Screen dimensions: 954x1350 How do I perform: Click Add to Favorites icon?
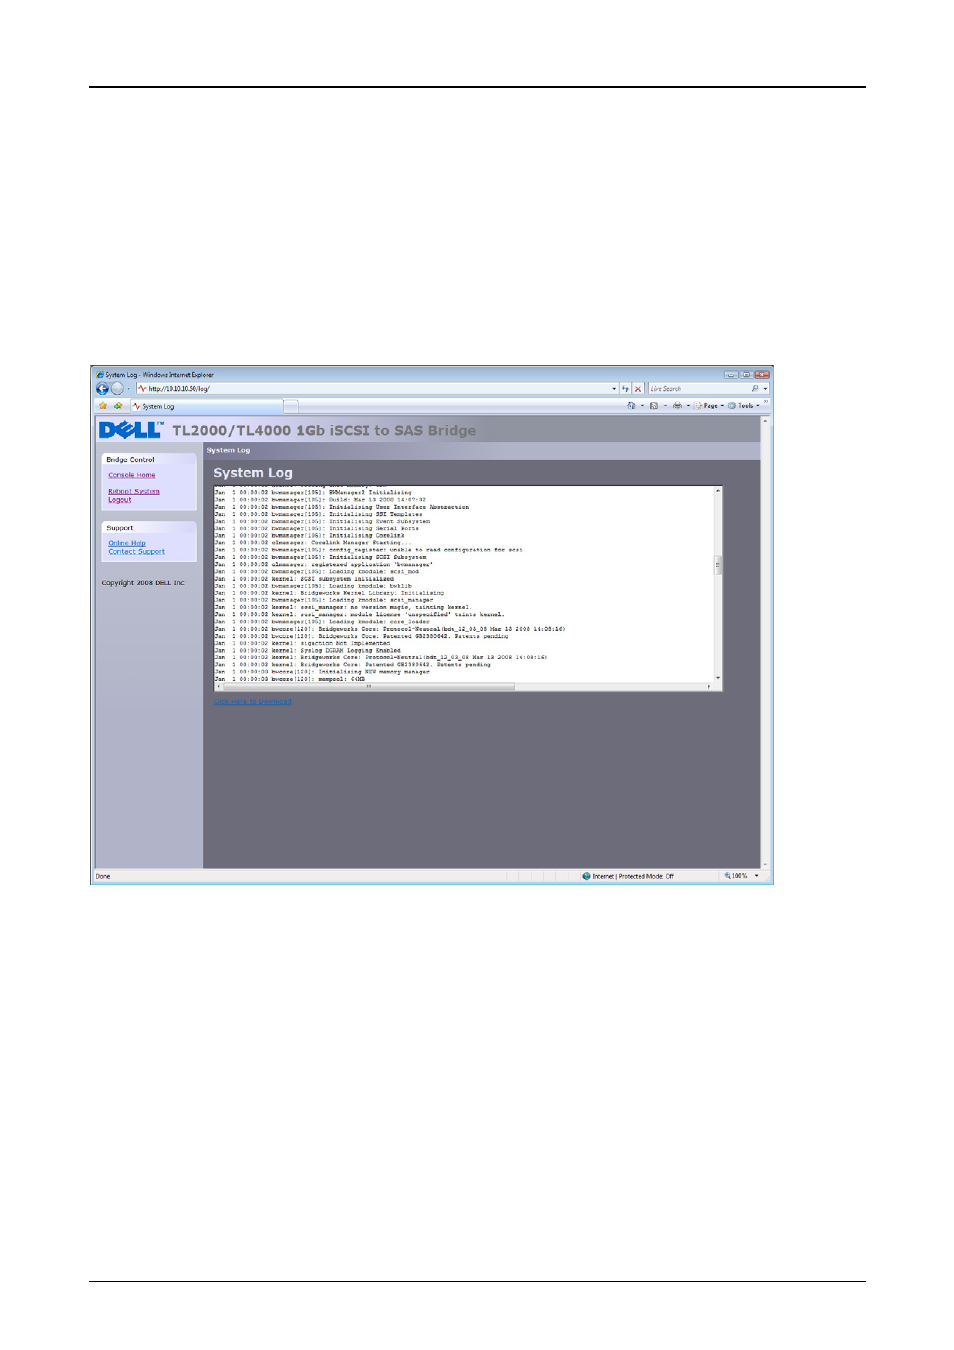tap(118, 406)
